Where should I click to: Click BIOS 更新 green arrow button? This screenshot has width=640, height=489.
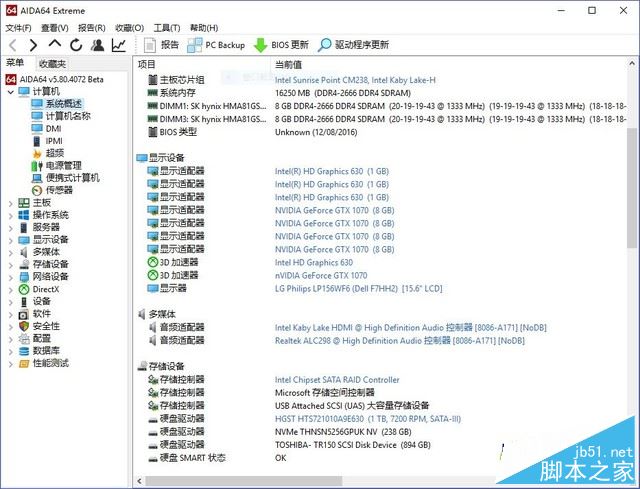coord(281,45)
